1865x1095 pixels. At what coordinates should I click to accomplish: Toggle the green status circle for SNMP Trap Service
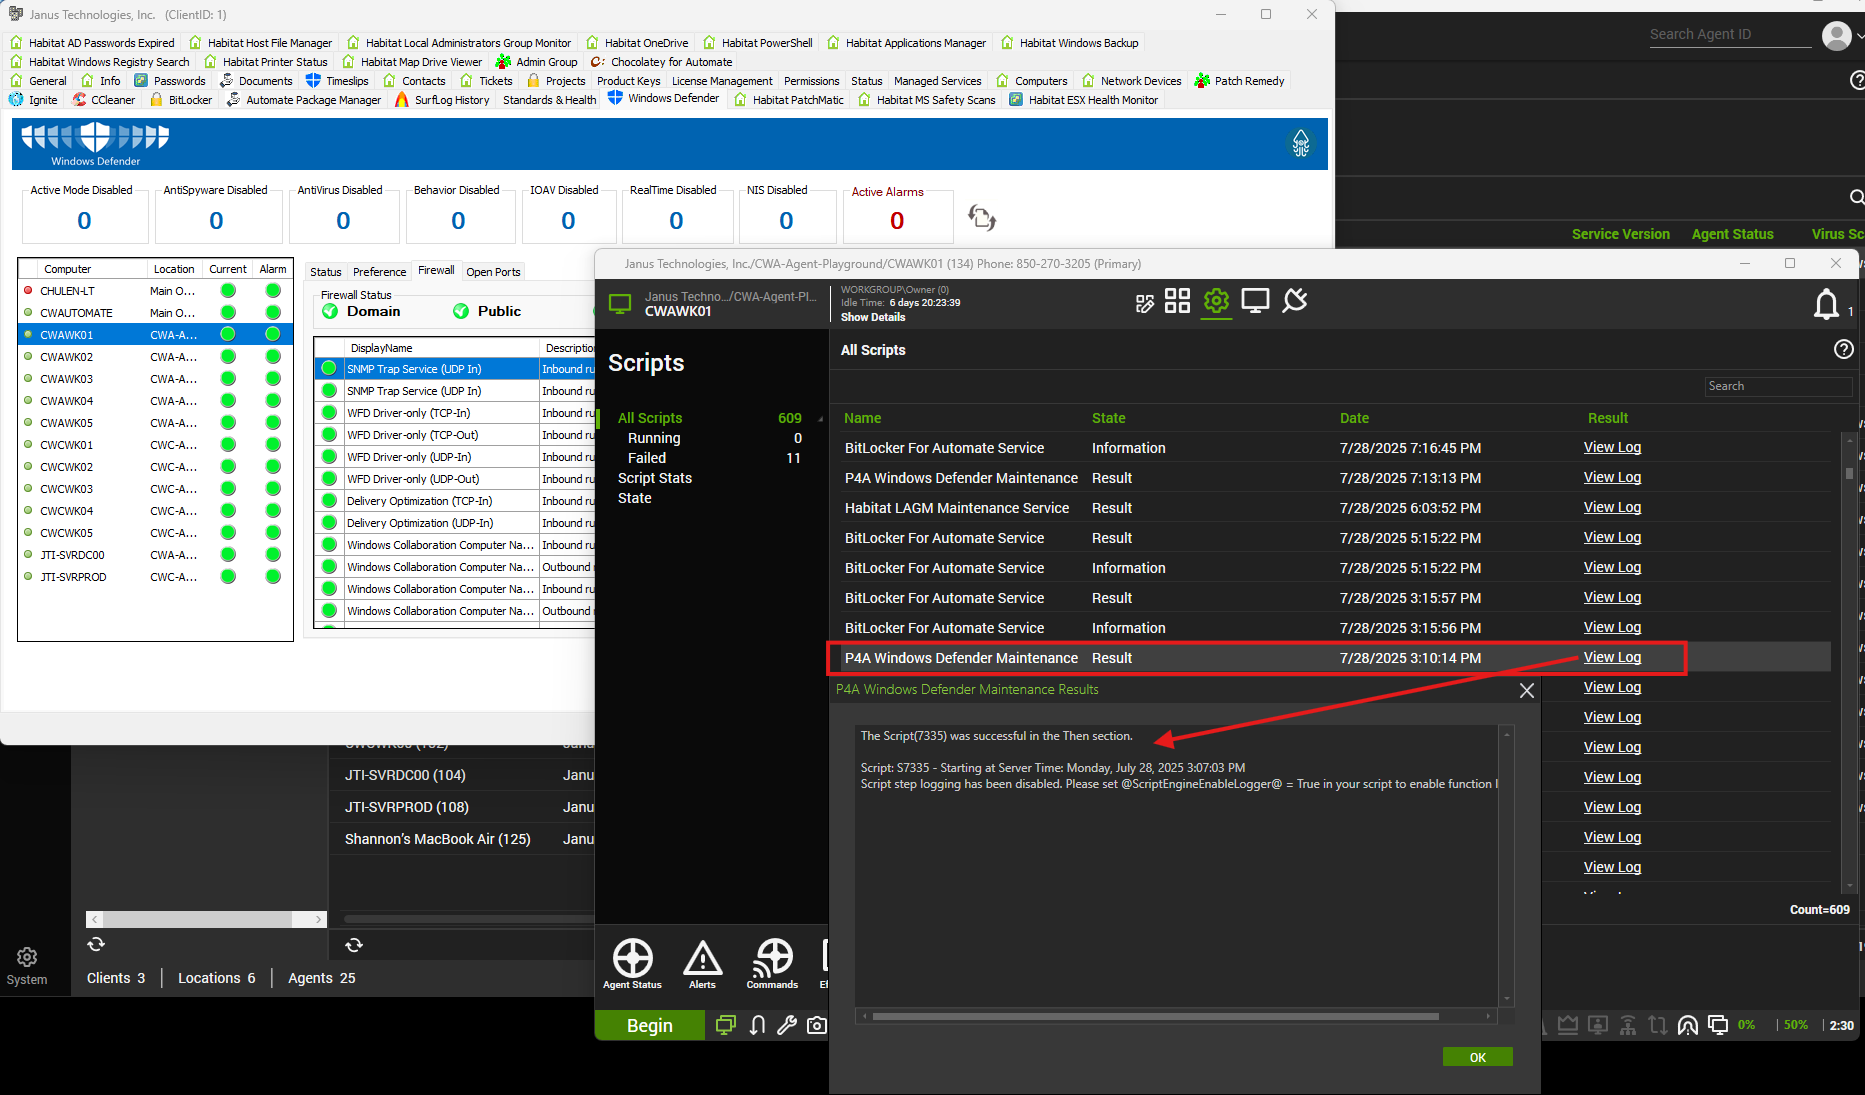[328, 369]
